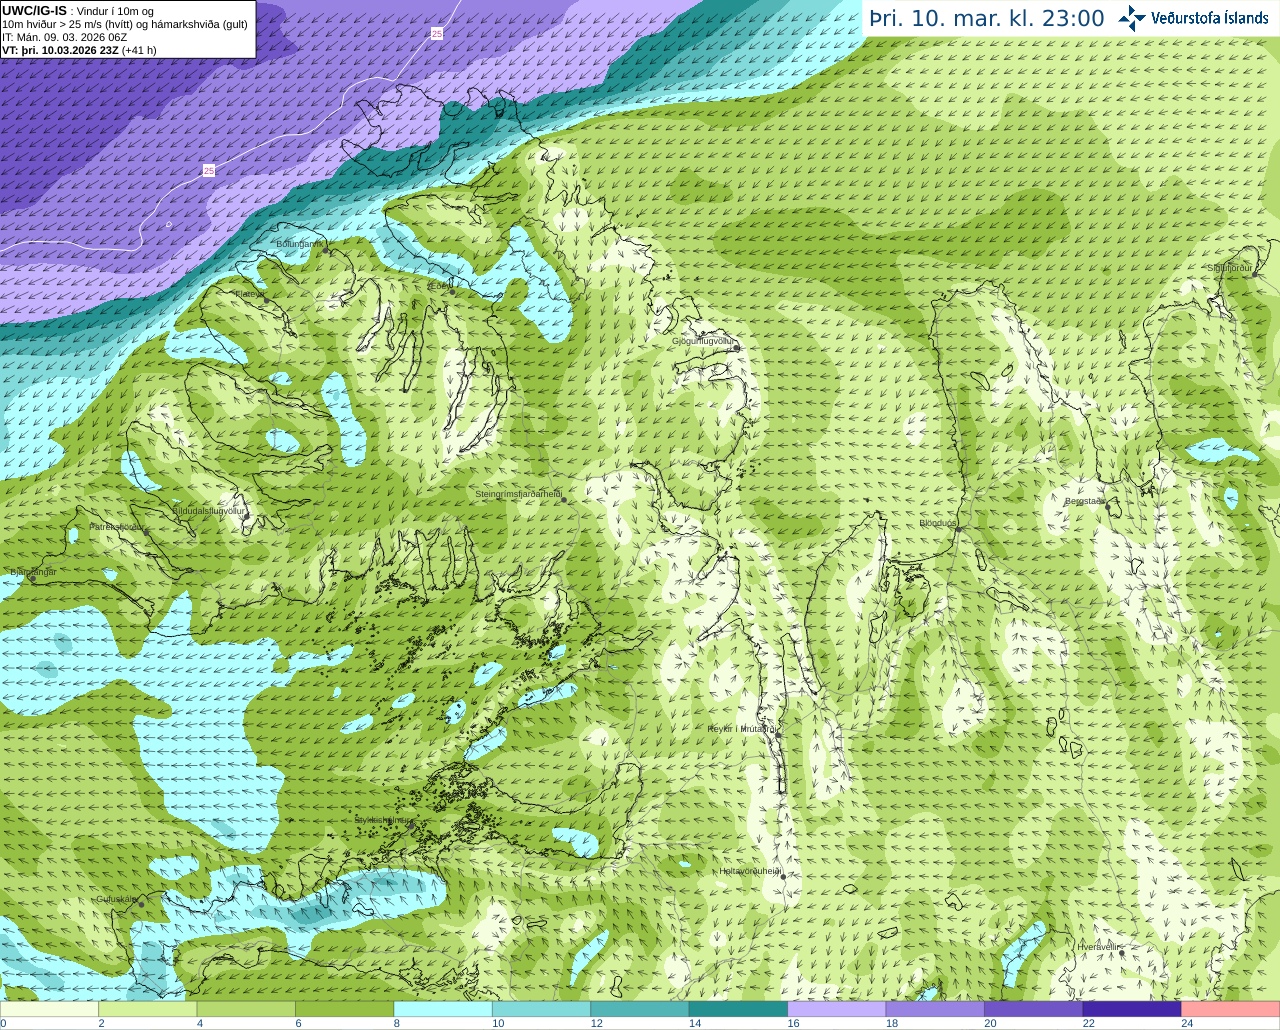Select the light lavender 16–18 m/s legend swatch
The width and height of the screenshot is (1280, 1030).
837,1009
